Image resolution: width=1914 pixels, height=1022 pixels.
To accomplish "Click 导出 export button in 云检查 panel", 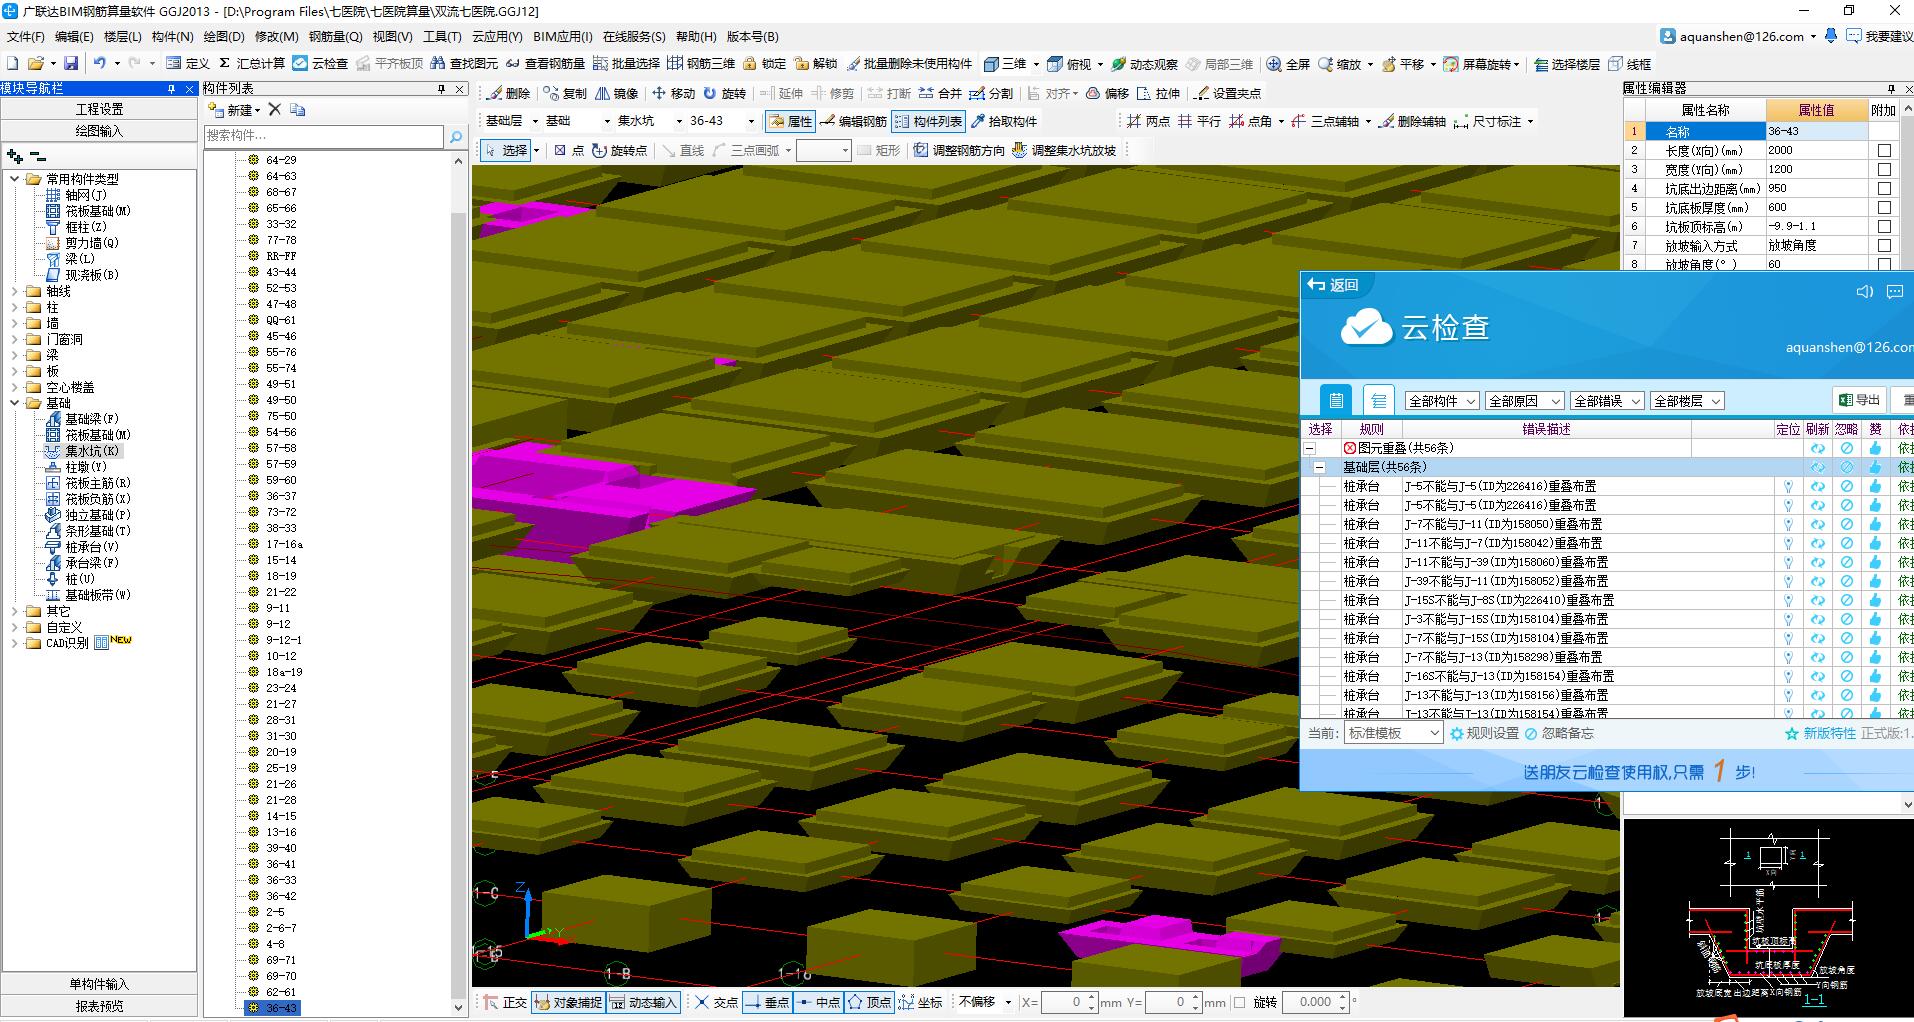I will [x=1859, y=400].
